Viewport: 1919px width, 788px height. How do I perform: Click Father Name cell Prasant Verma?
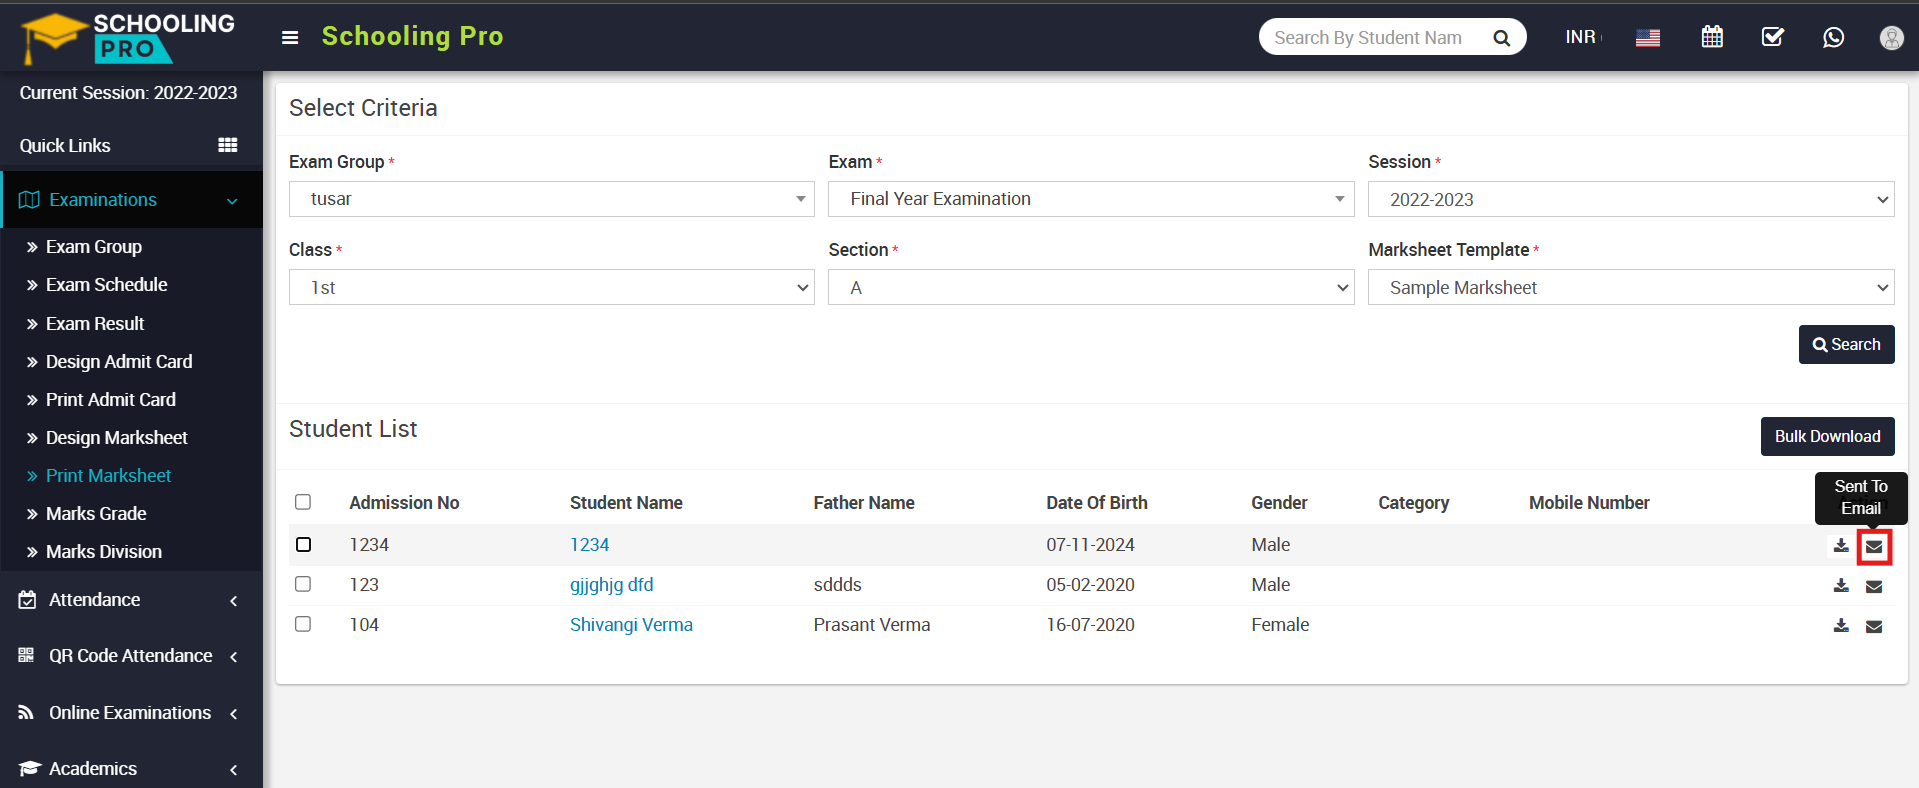point(872,625)
